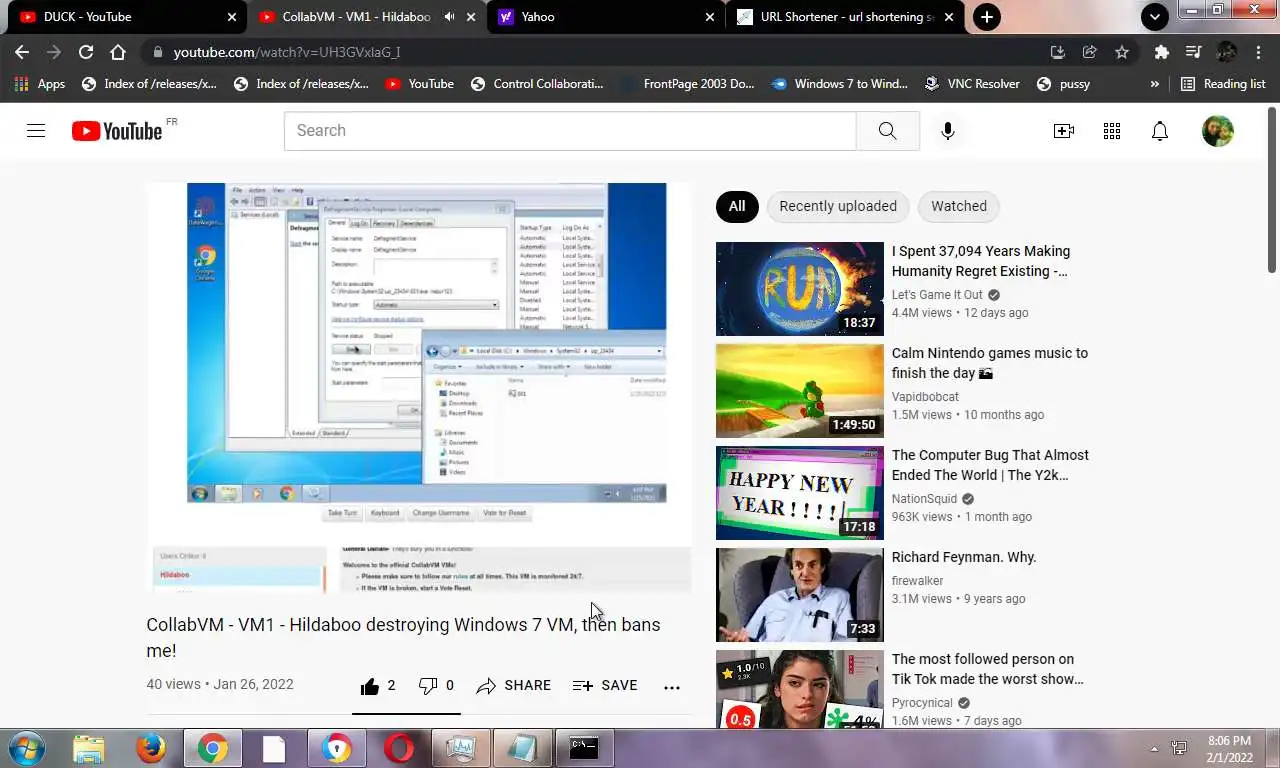This screenshot has height=768, width=1280.
Task: Select the All filter chip
Action: coord(737,207)
